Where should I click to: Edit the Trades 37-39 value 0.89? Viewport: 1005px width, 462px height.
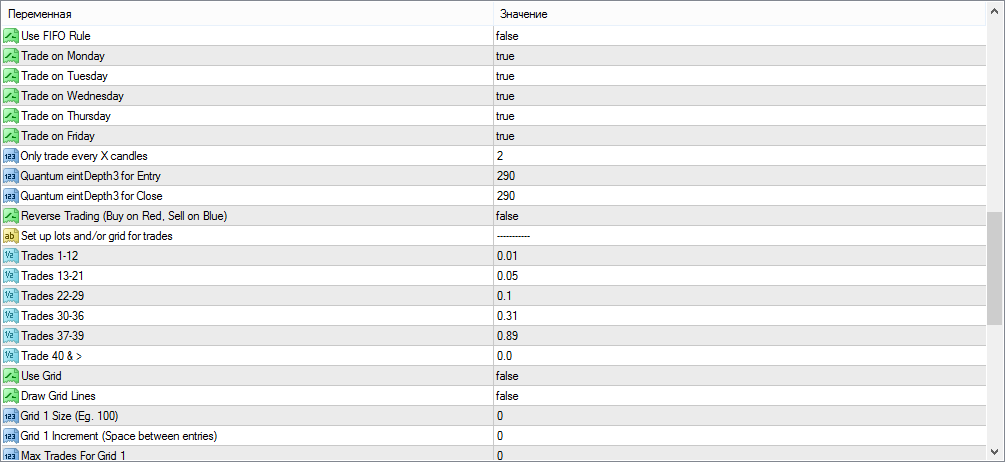click(740, 336)
